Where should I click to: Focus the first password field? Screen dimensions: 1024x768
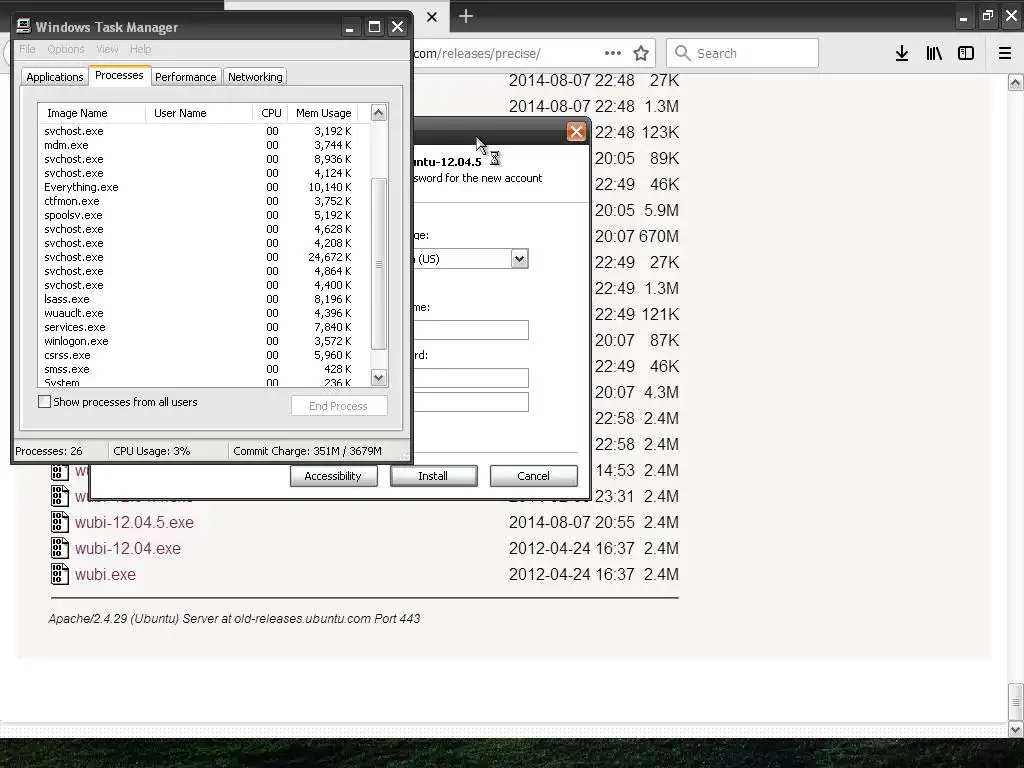(470, 378)
